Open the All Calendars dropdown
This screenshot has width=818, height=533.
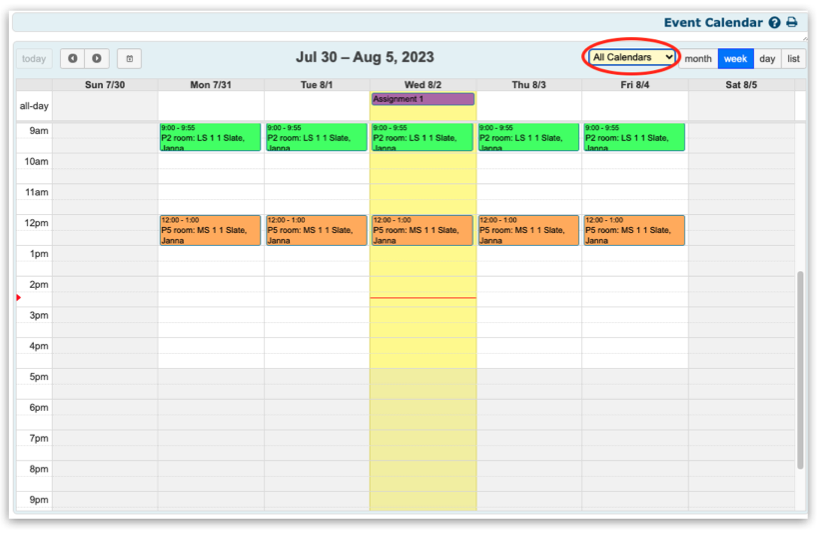click(x=632, y=57)
